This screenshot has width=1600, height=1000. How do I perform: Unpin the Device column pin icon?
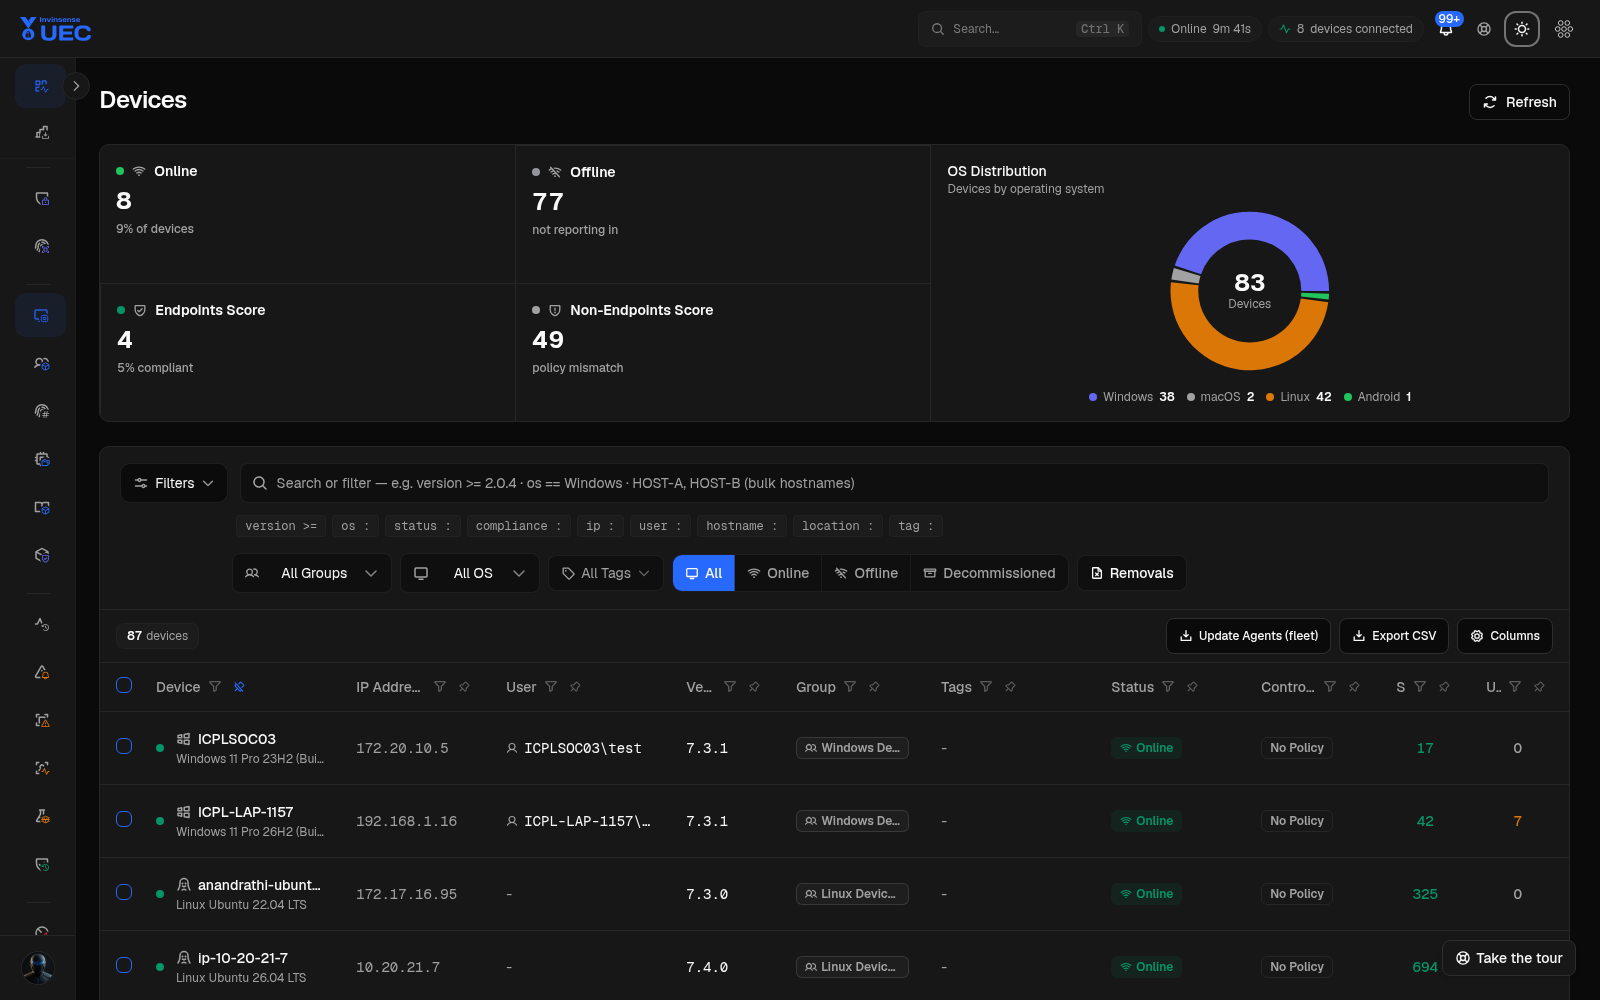point(239,687)
